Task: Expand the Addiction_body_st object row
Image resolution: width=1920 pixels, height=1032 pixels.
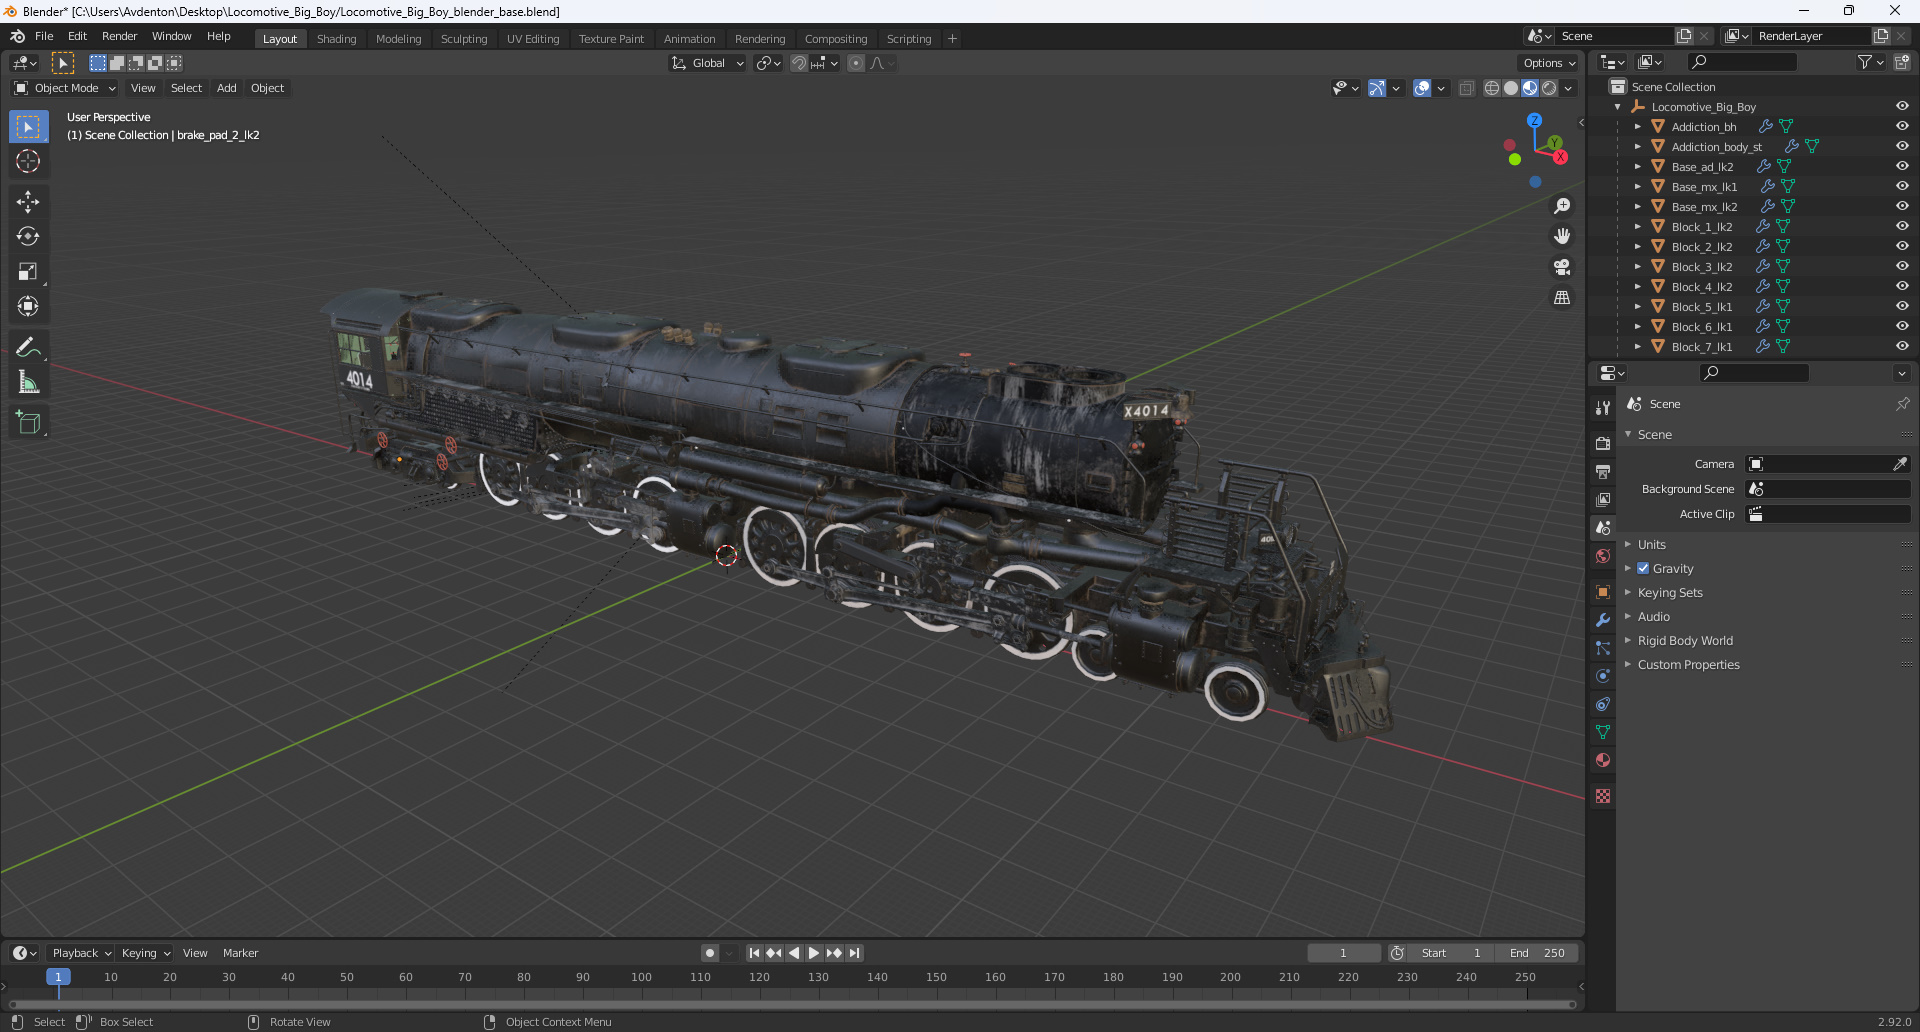Action: pos(1637,146)
